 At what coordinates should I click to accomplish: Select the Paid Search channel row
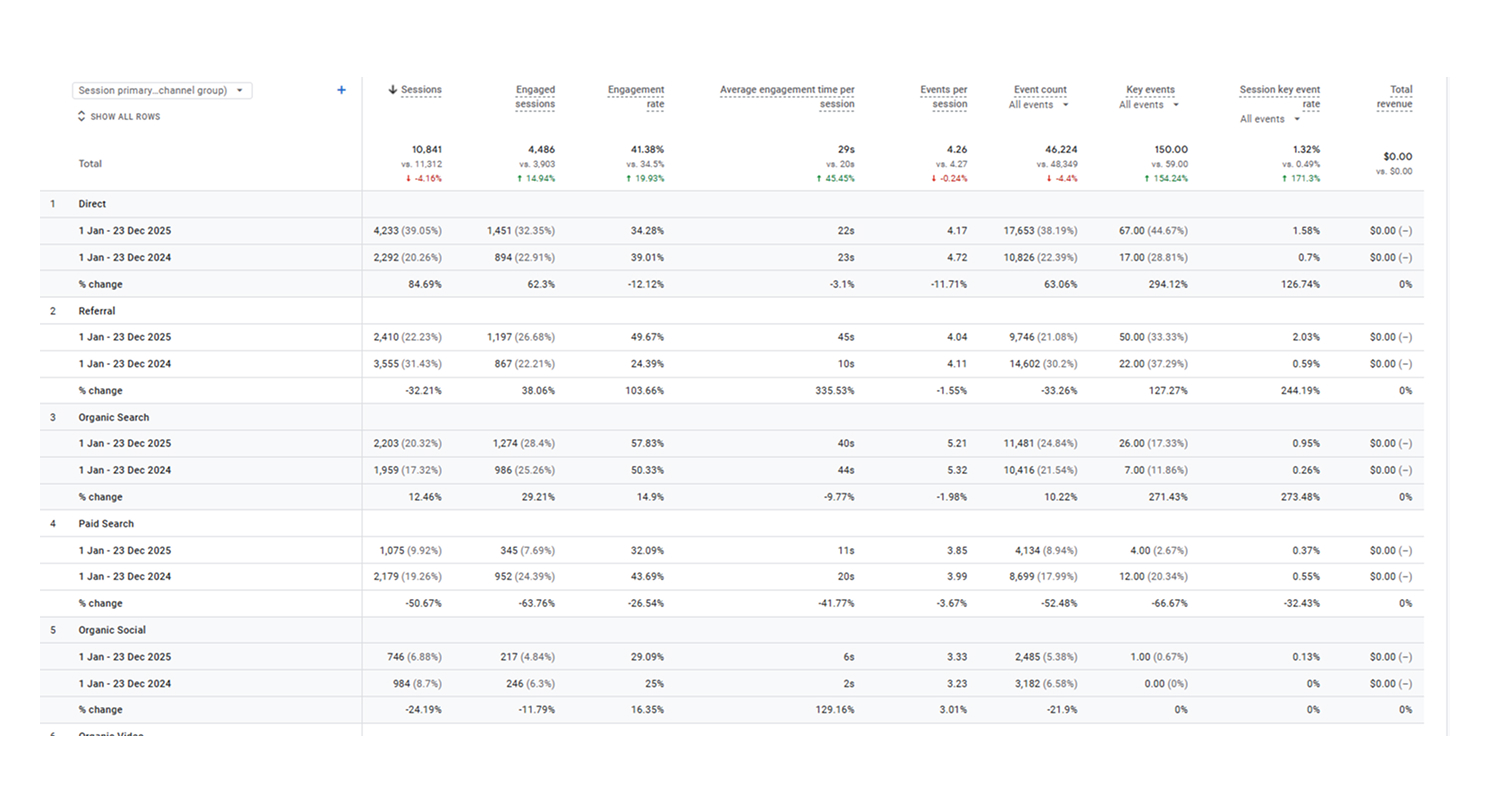[105, 524]
